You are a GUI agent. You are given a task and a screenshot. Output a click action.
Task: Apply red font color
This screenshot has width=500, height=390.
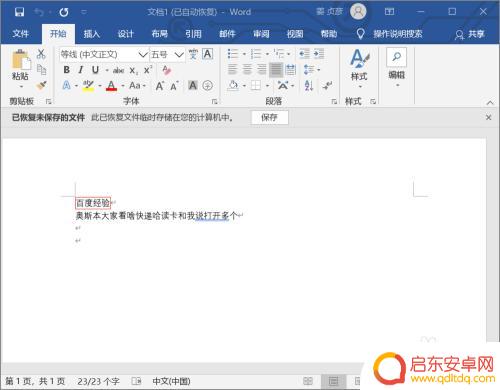pyautogui.click(x=111, y=86)
